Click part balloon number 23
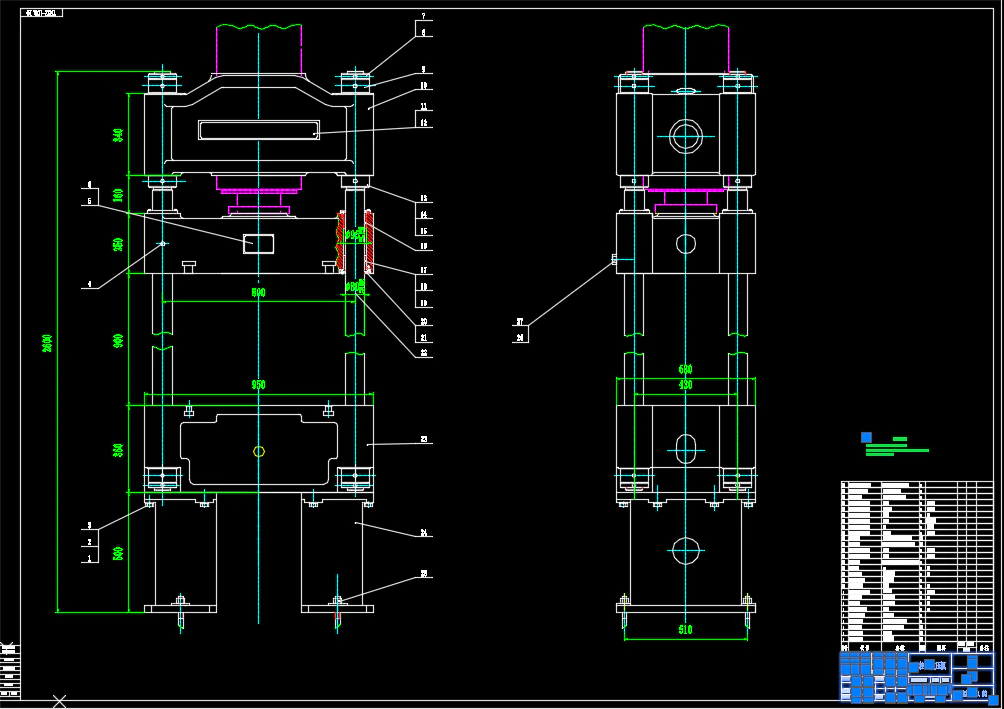 coord(423,439)
